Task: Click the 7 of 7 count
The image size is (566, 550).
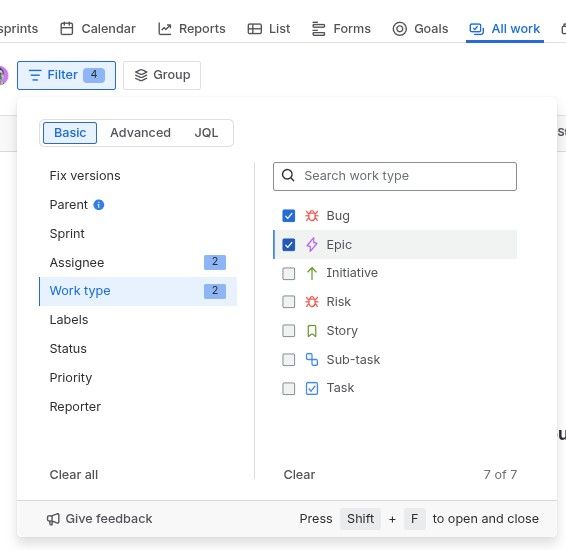Action: coord(500,475)
